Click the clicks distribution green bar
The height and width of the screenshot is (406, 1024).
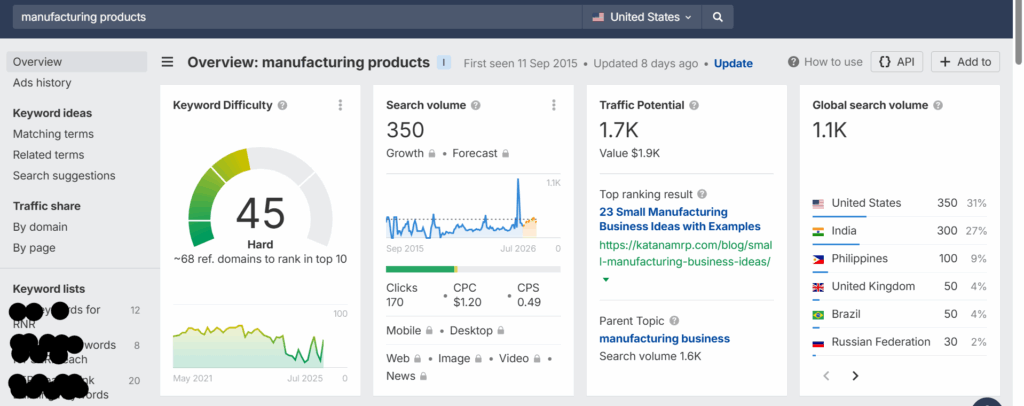tap(420, 269)
